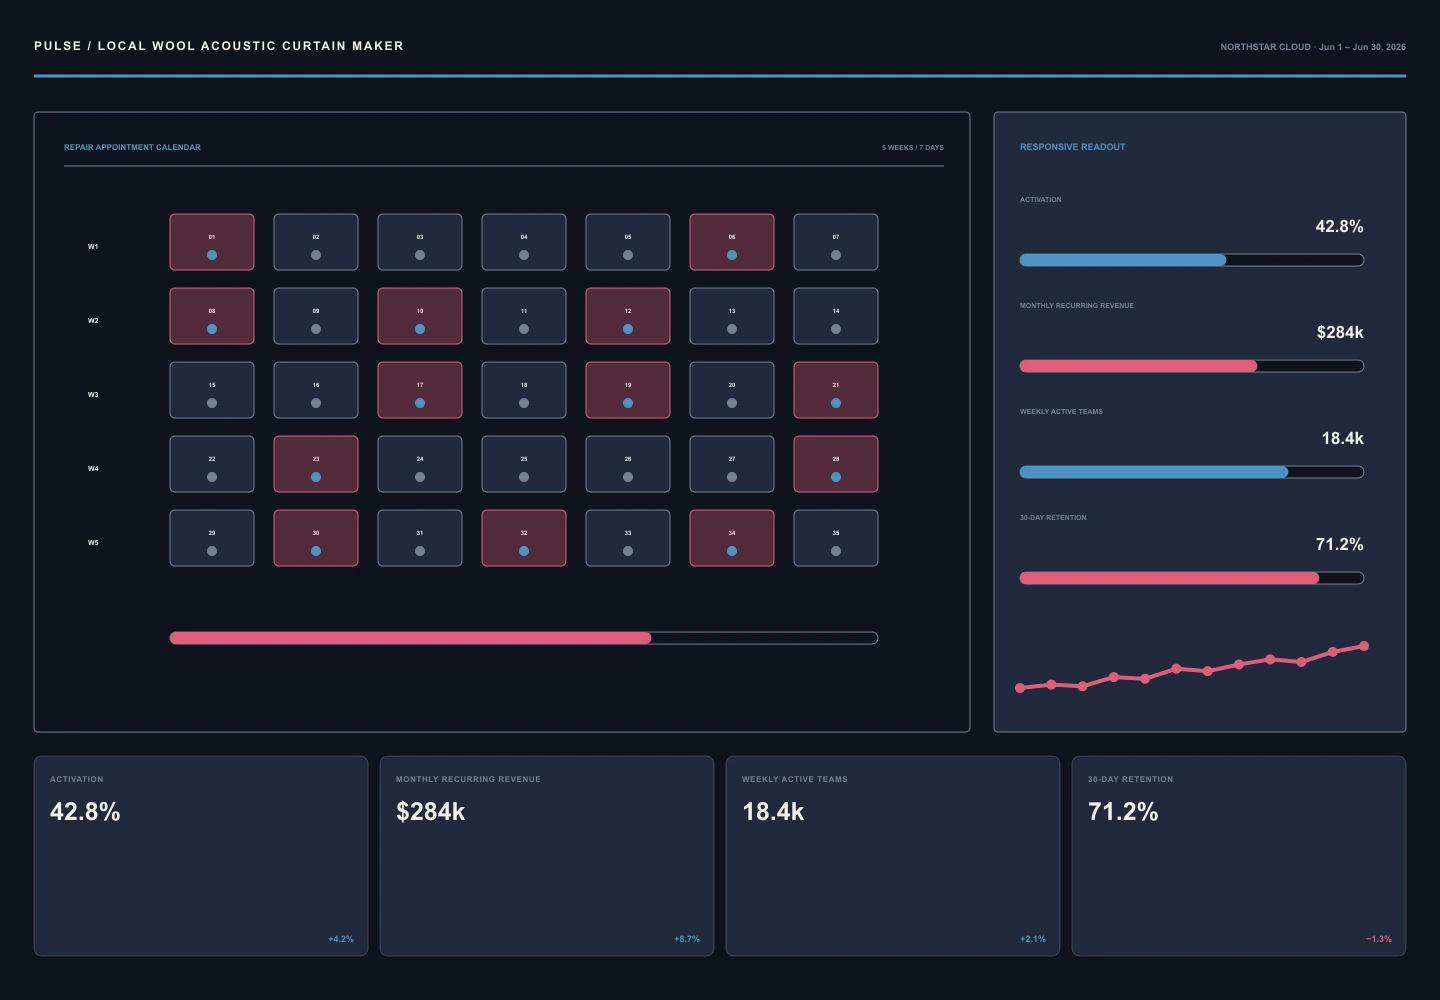Click the W1 week row label

point(93,246)
